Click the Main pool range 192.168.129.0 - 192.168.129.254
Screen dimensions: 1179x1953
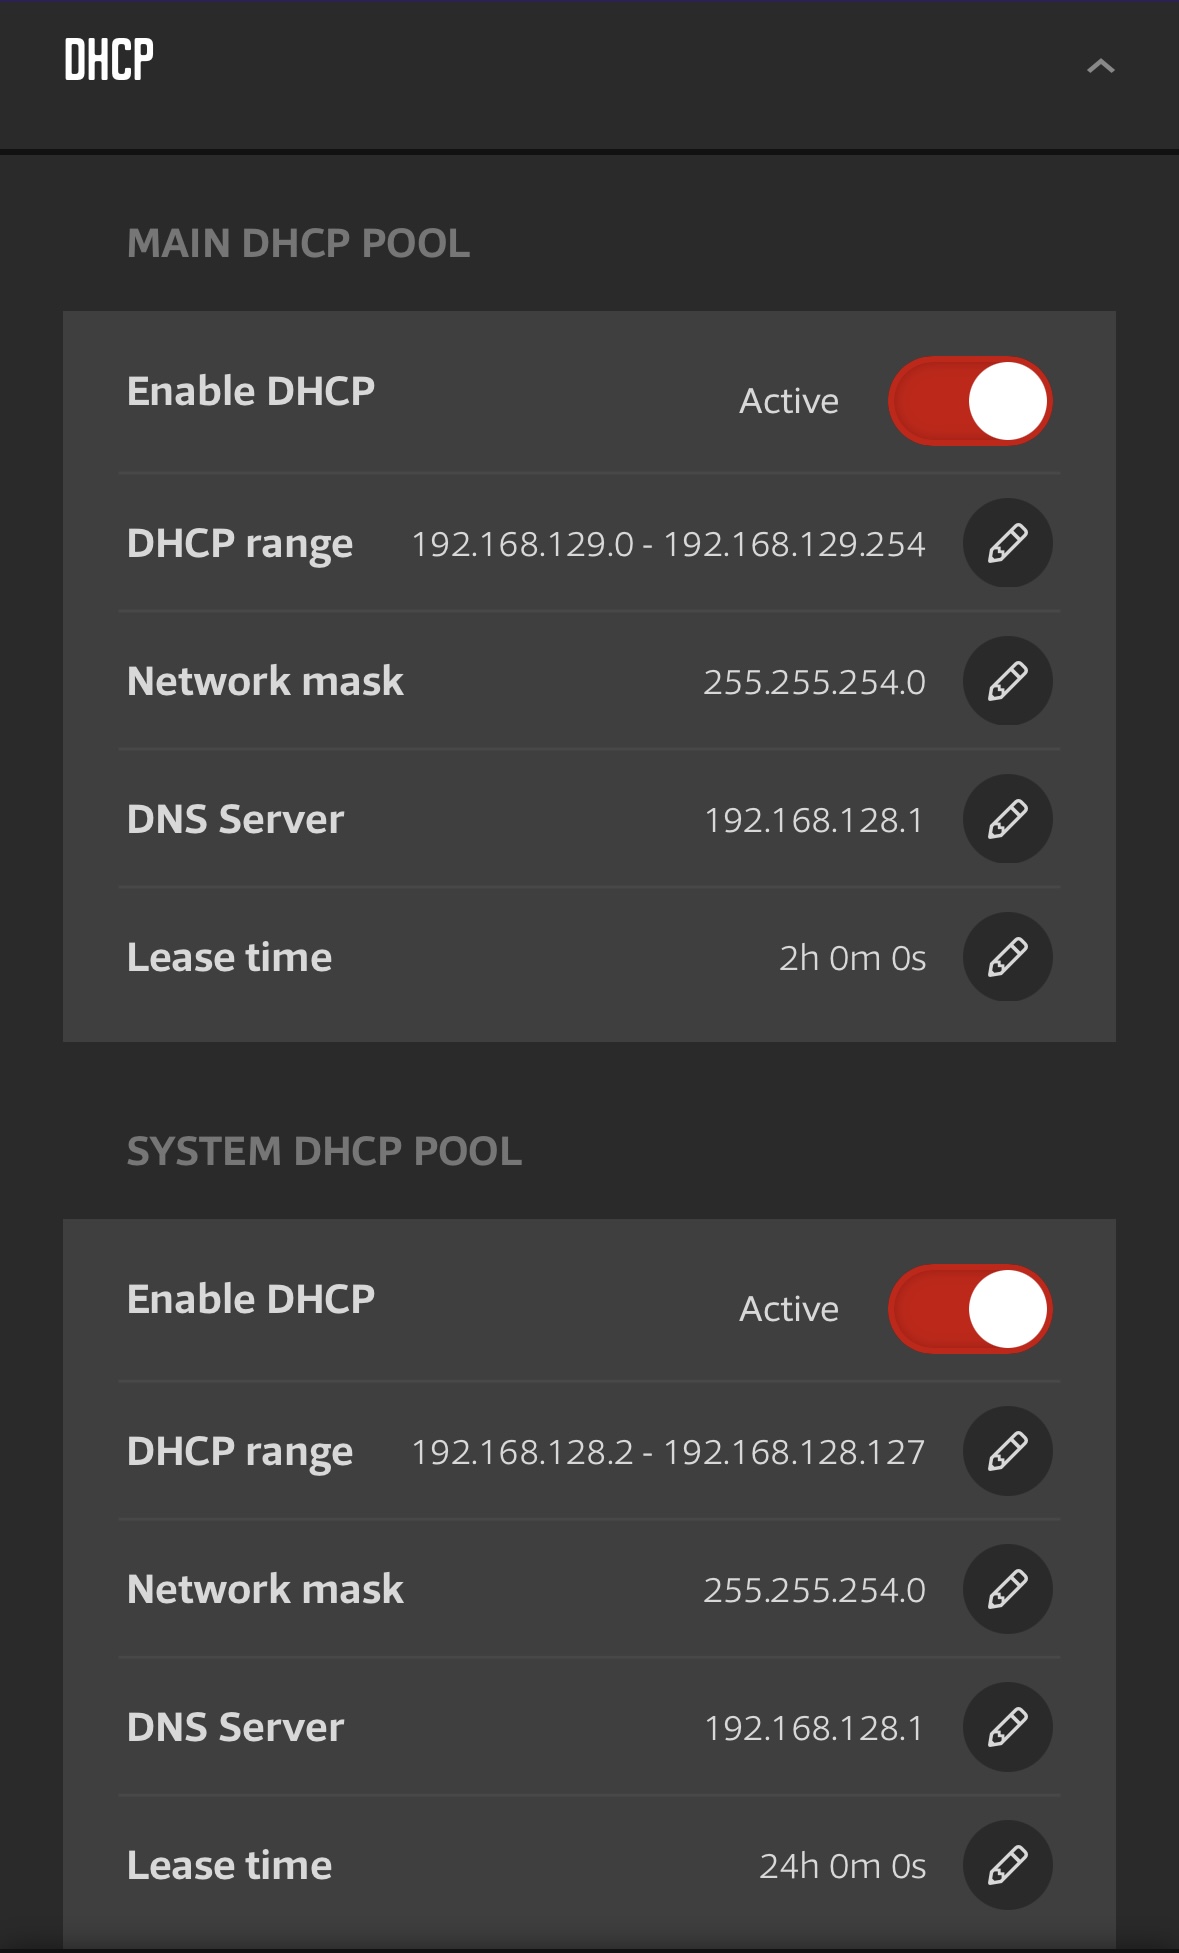668,544
